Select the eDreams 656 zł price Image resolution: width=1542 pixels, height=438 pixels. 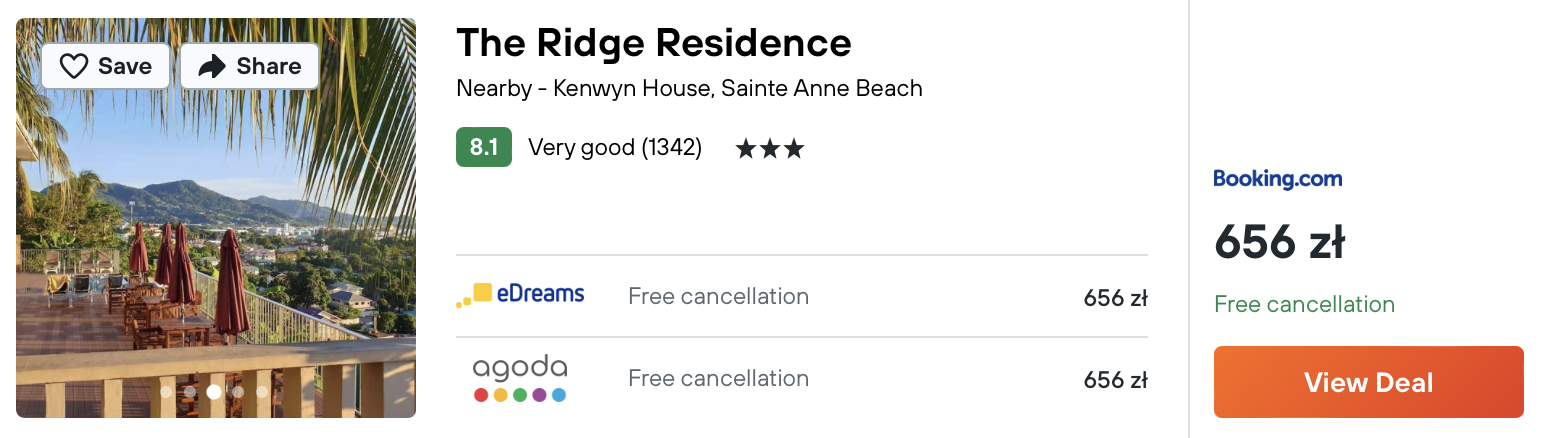(1115, 297)
